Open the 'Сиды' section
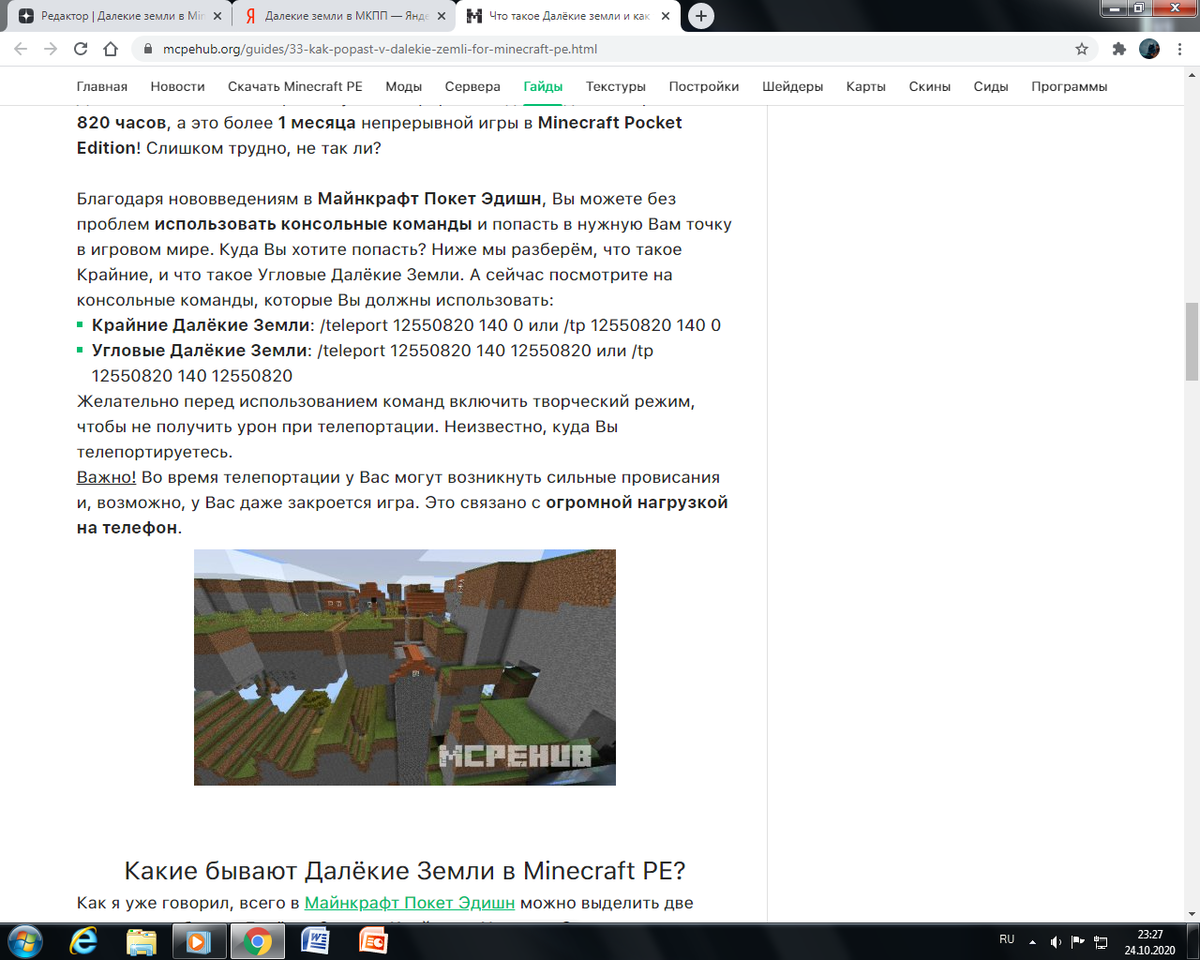Image resolution: width=1200 pixels, height=960 pixels. coord(991,87)
